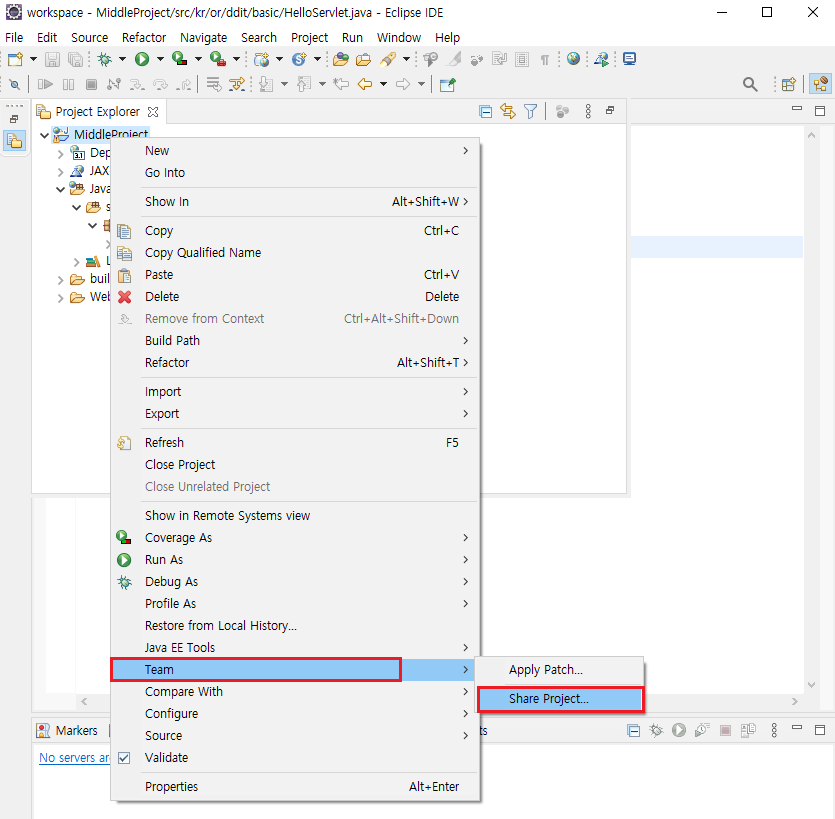The height and width of the screenshot is (819, 835).
Task: Click the green bug Debug icon
Action: click(x=104, y=59)
